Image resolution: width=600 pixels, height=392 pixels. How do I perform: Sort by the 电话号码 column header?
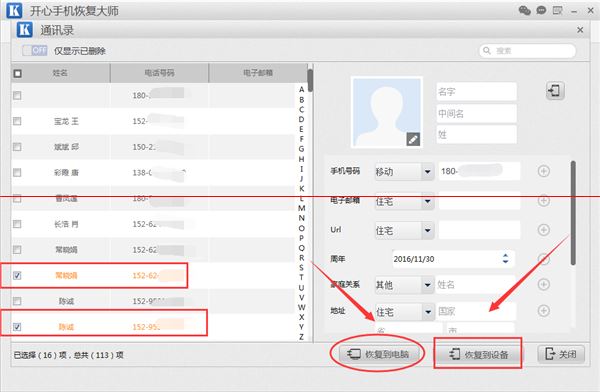pos(160,73)
